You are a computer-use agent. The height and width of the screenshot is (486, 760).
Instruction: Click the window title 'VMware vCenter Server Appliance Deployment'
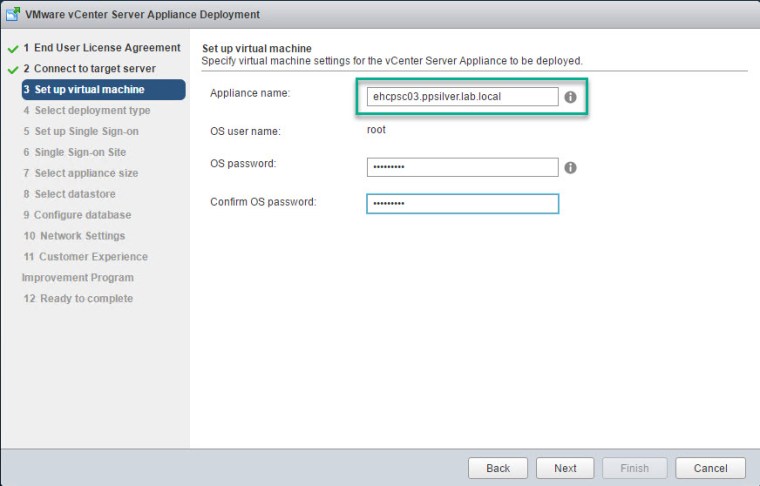click(x=142, y=15)
